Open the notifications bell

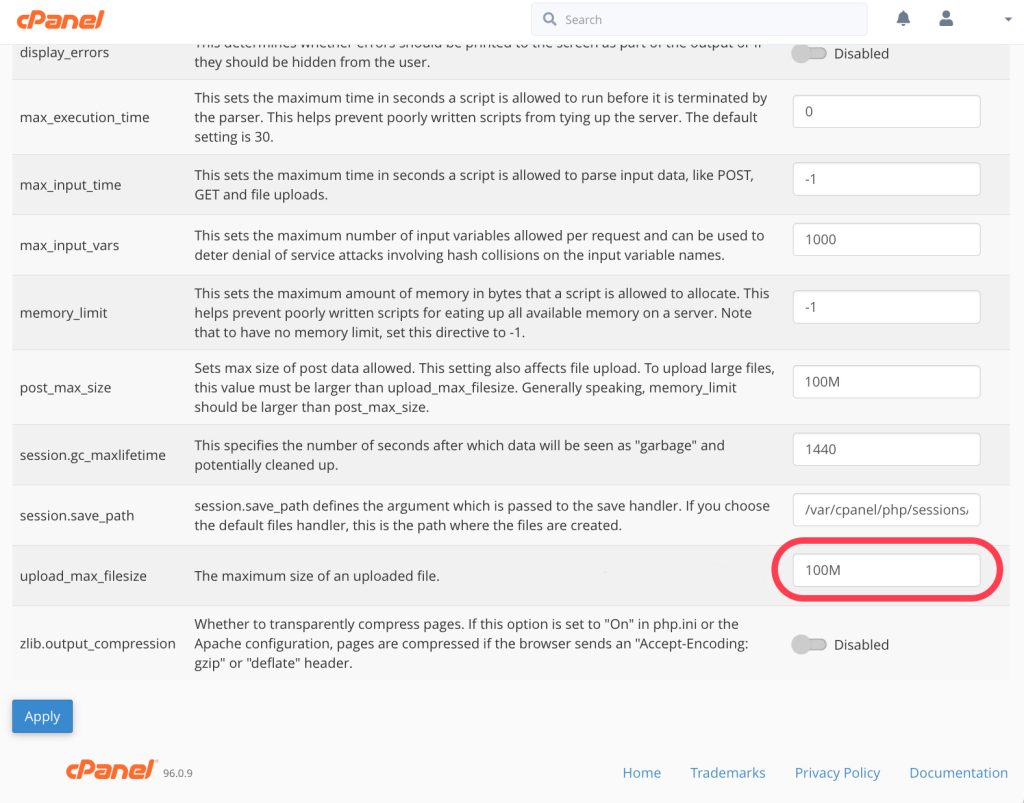coord(904,19)
